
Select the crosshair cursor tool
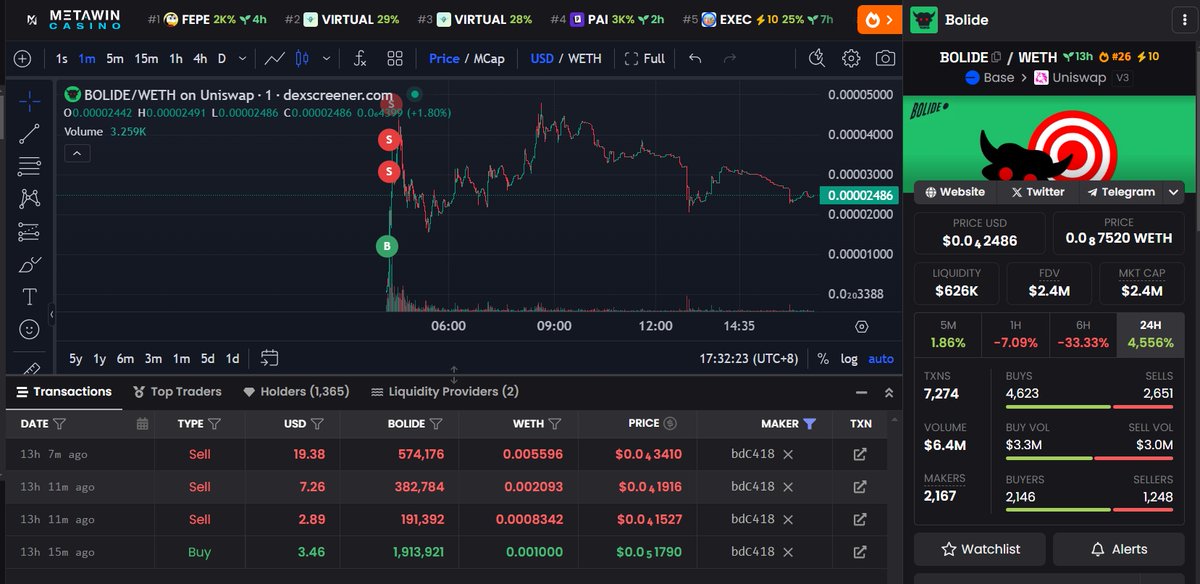pyautogui.click(x=29, y=100)
